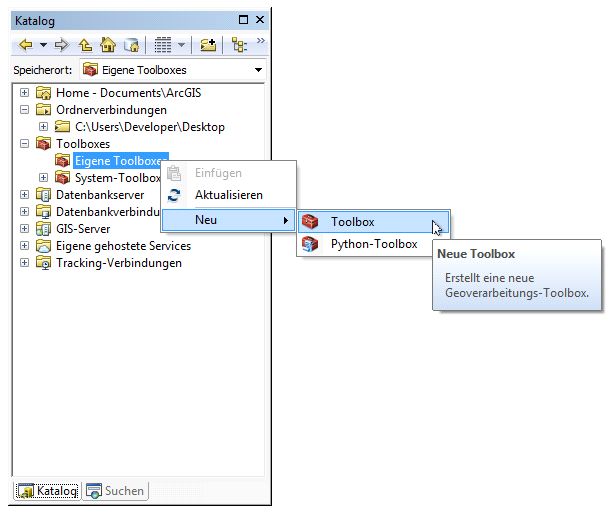
Task: Expand the Home - Documents\ArcGIS node
Action: click(25, 93)
